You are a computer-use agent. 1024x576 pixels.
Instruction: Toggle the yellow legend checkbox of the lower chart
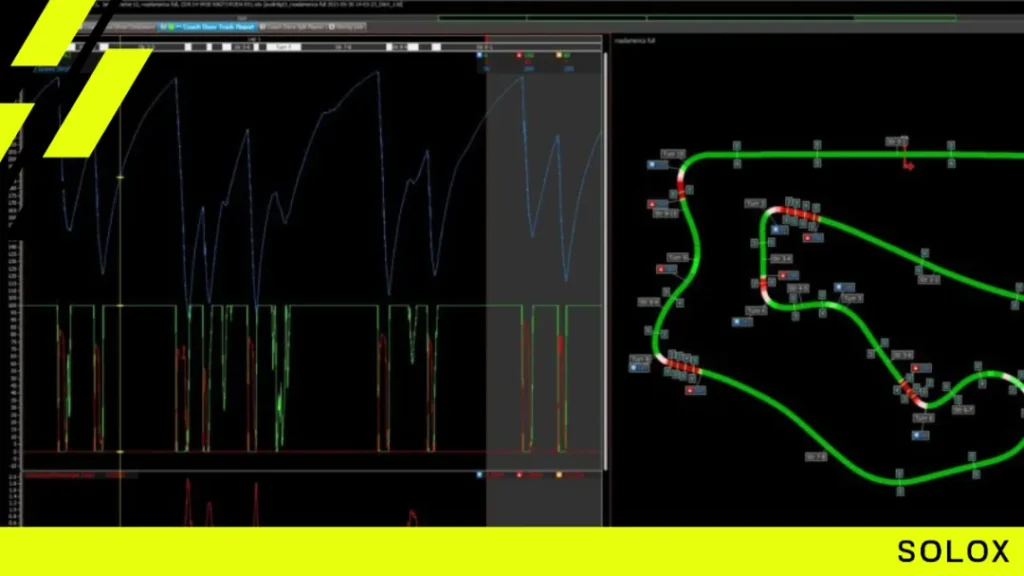coord(559,475)
